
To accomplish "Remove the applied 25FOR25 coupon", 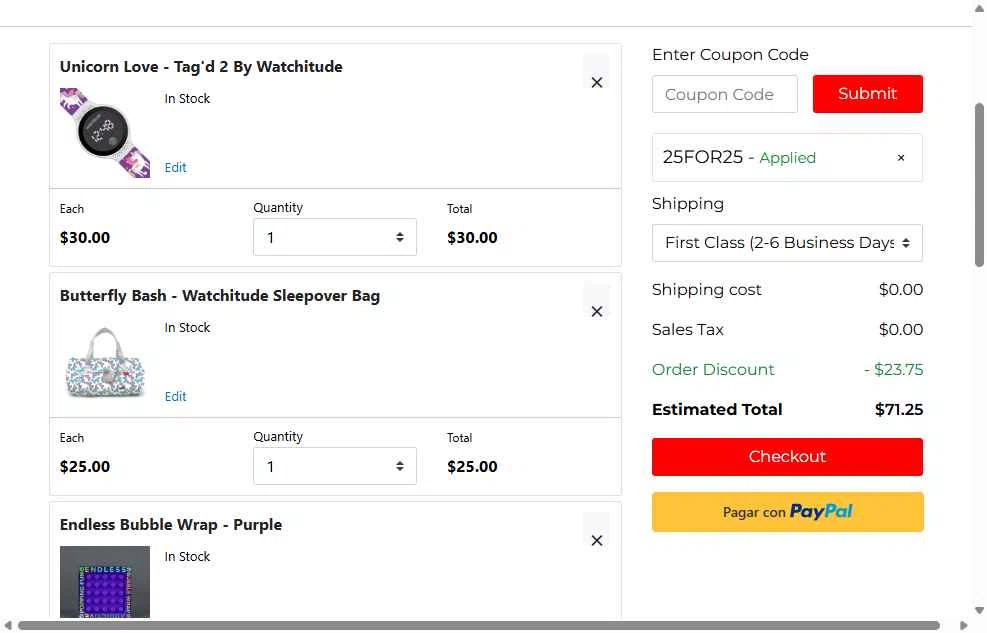I will pos(901,158).
